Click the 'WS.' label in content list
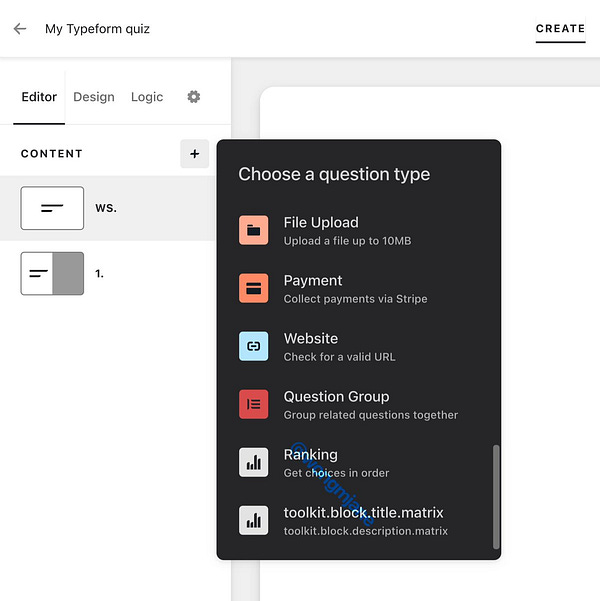Image resolution: width=600 pixels, height=601 pixels. pos(106,208)
